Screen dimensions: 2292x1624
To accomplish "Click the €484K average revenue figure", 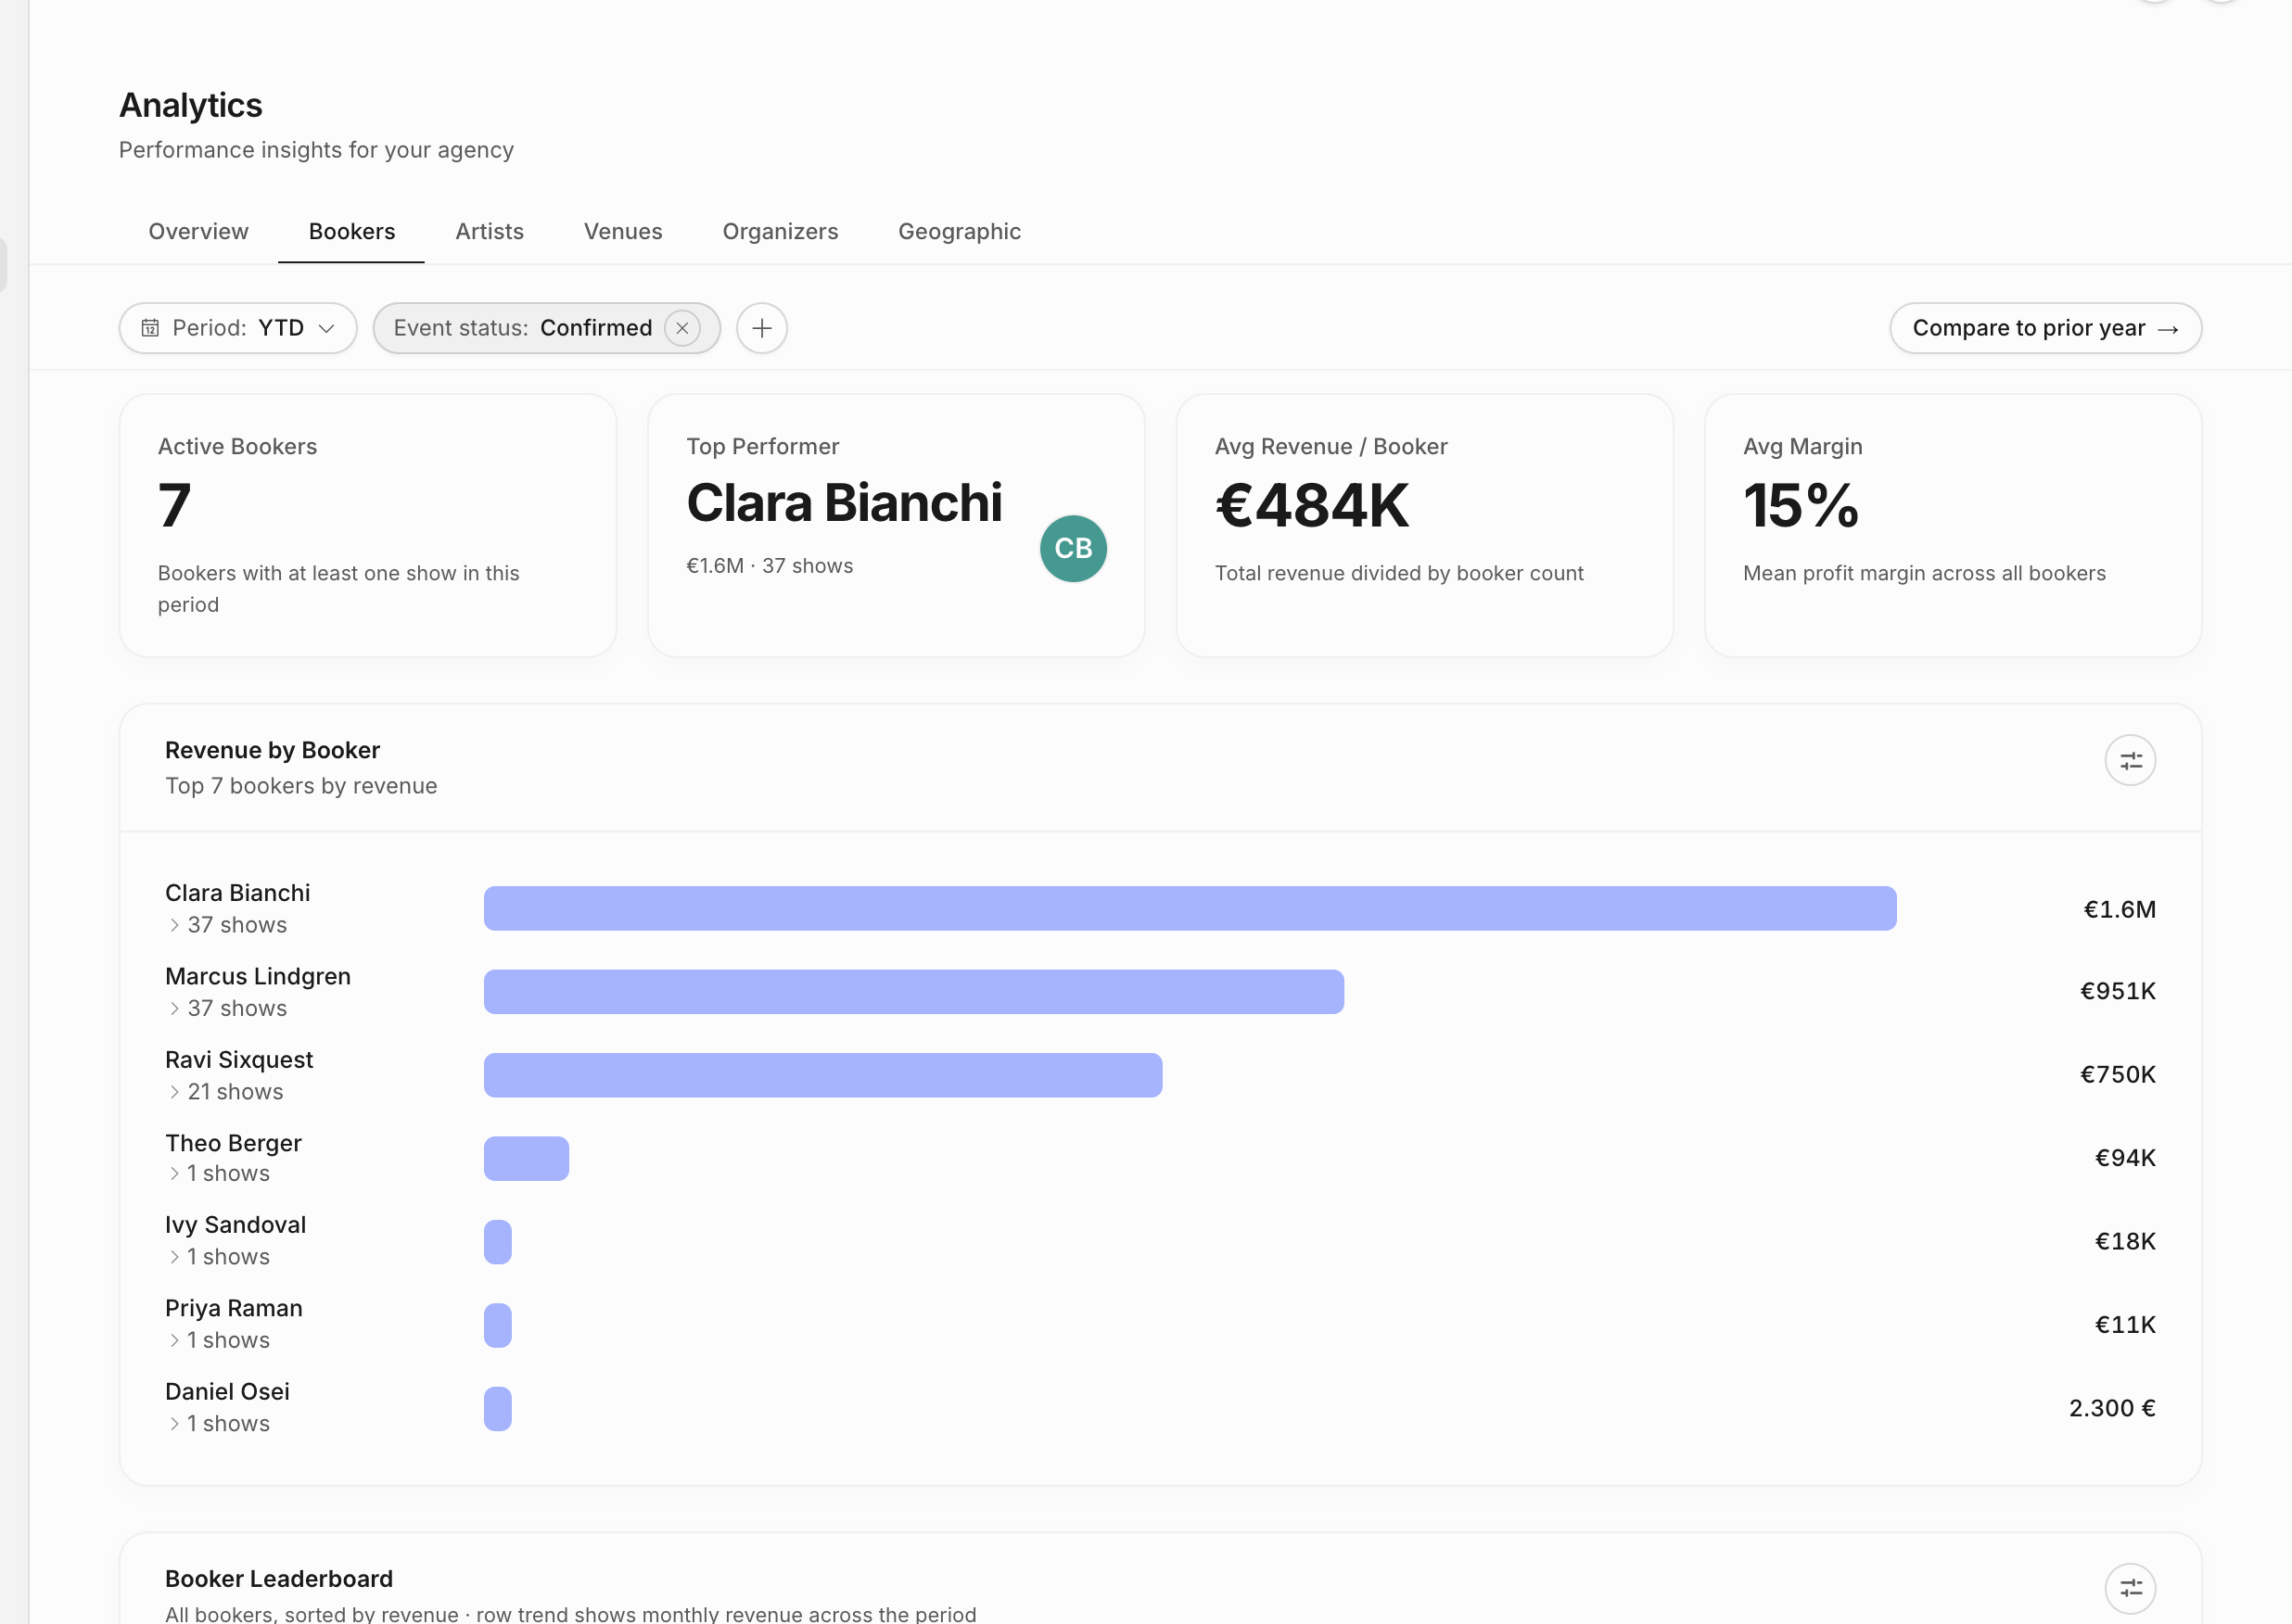I will pos(1312,506).
